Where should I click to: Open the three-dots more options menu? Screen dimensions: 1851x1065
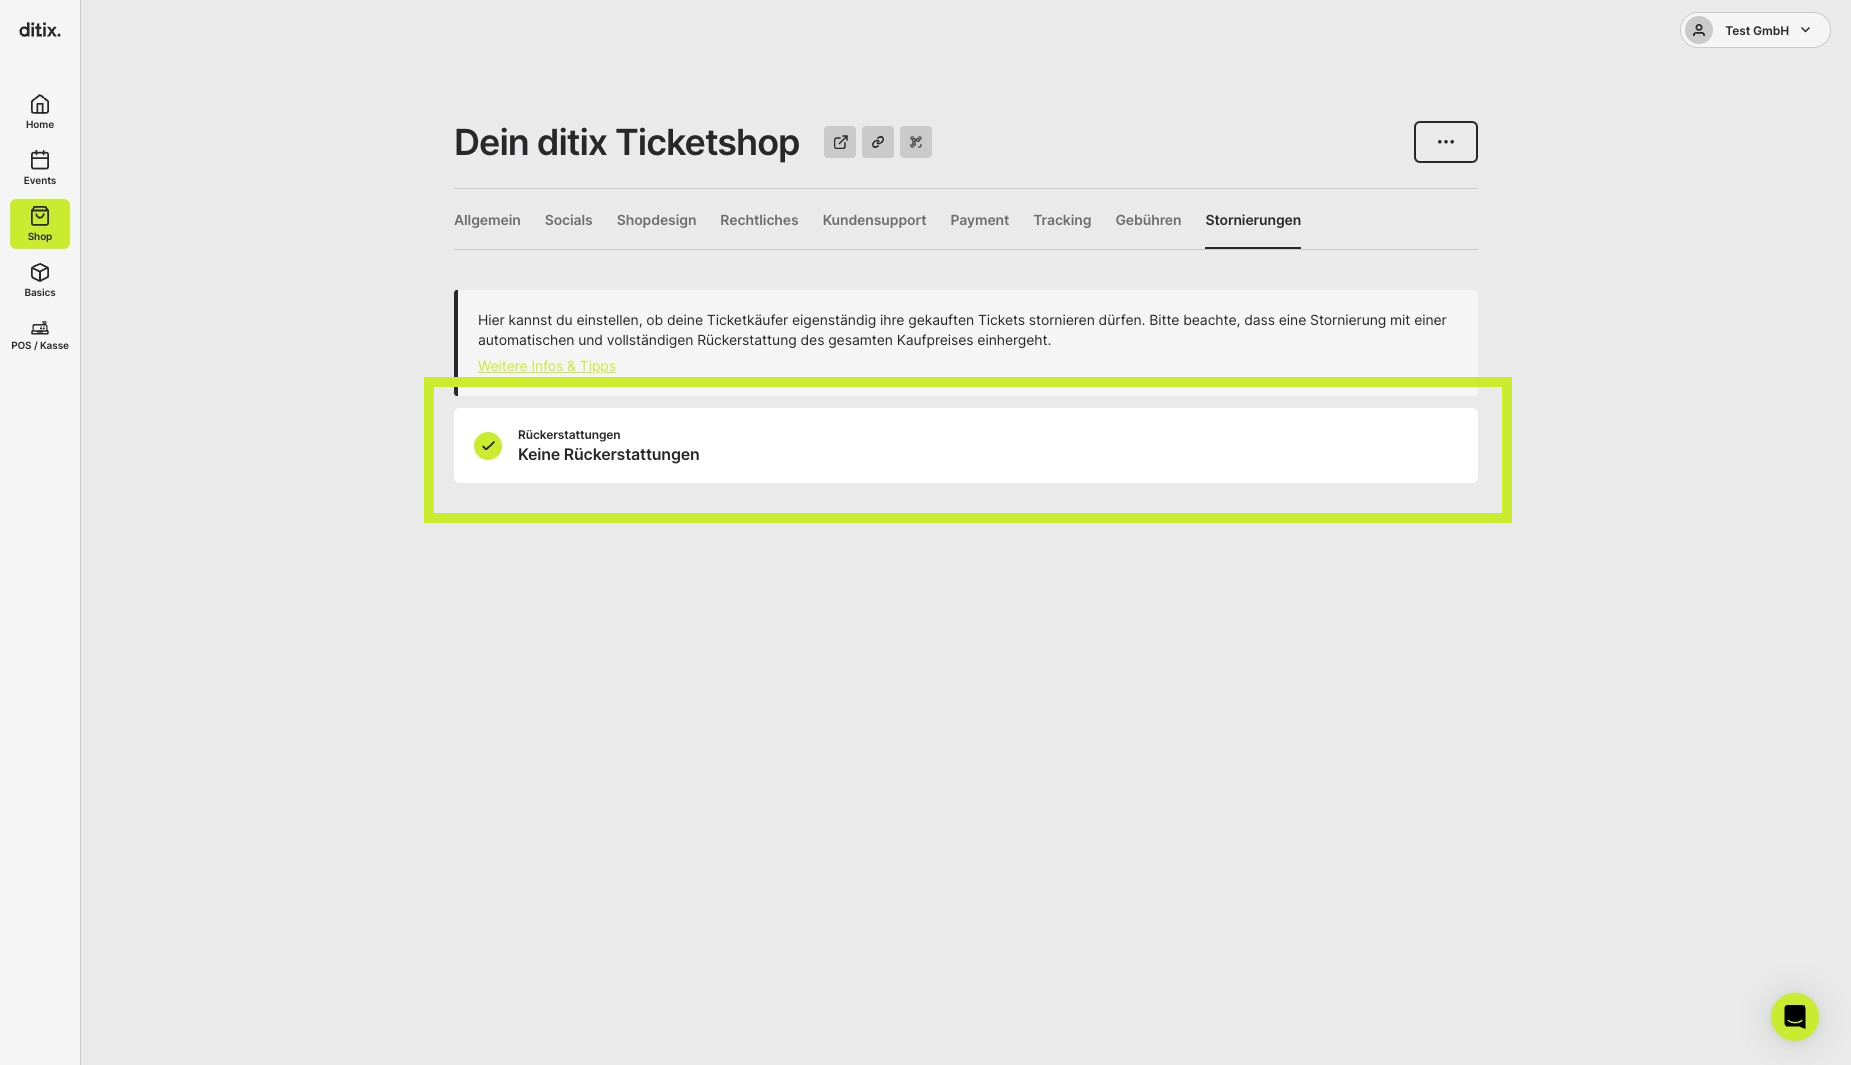coord(1446,142)
